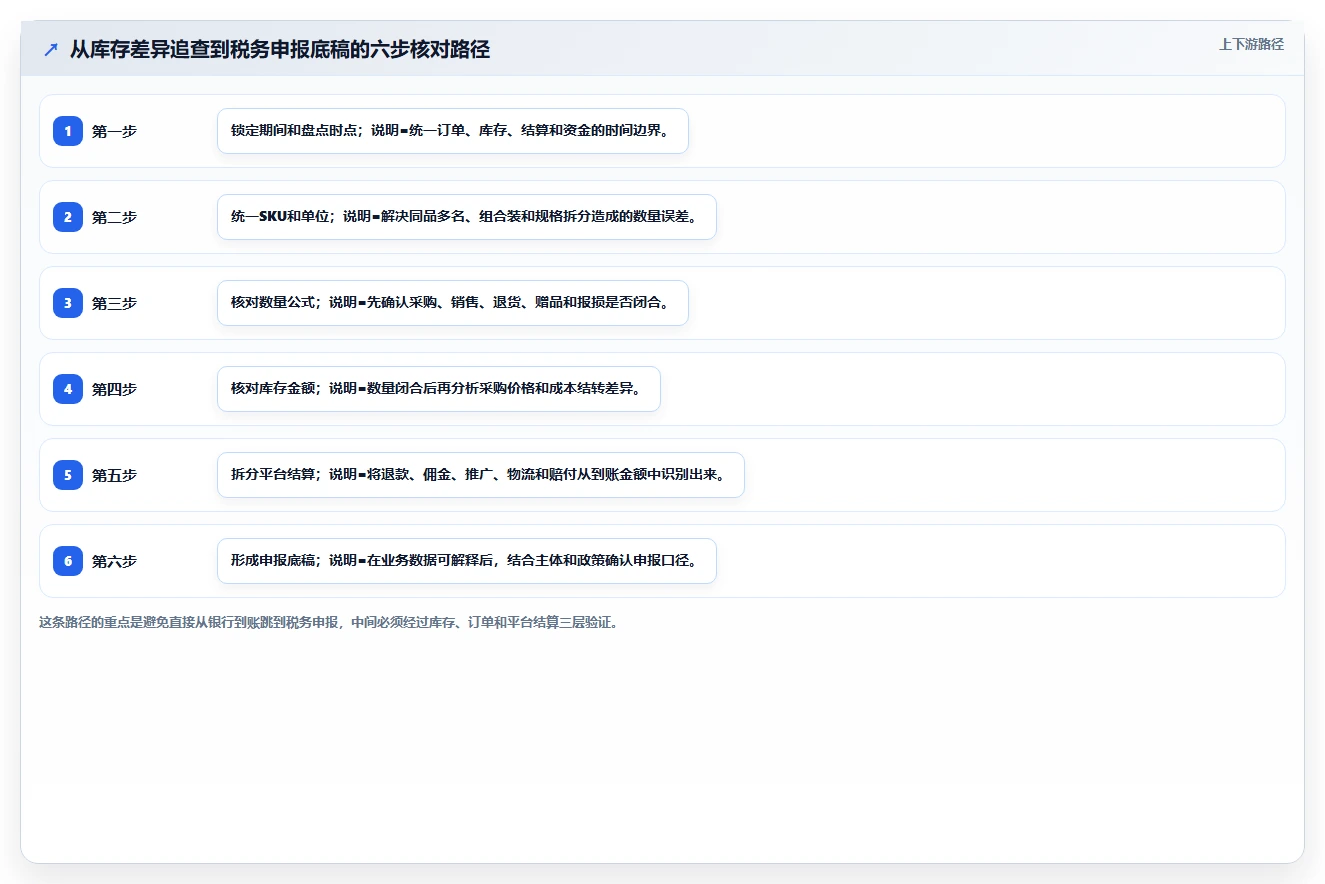Click the number 4 step badge

click(68, 388)
